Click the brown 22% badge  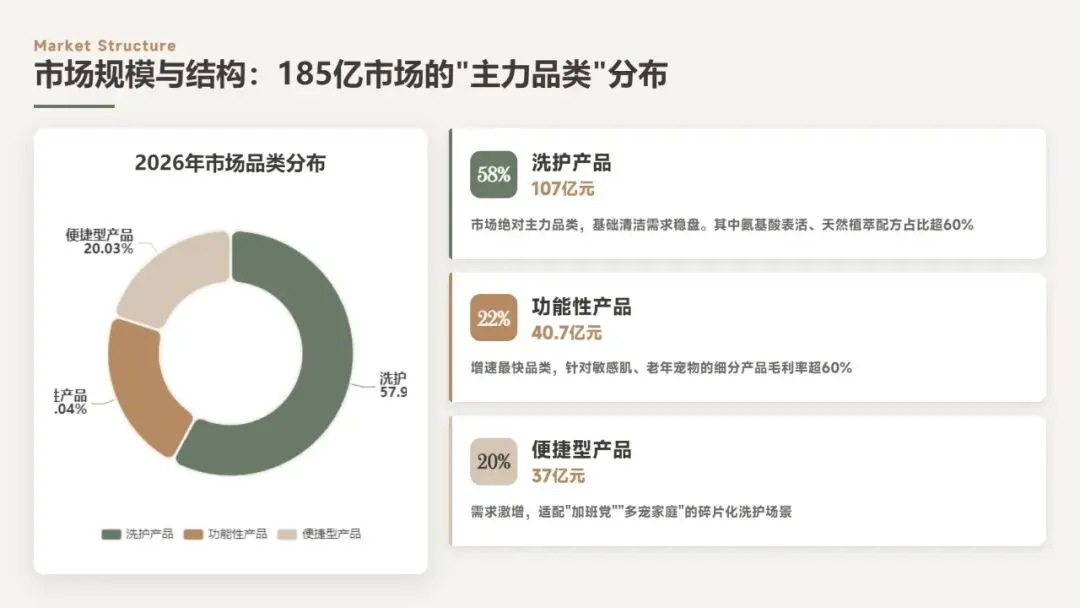[493, 318]
